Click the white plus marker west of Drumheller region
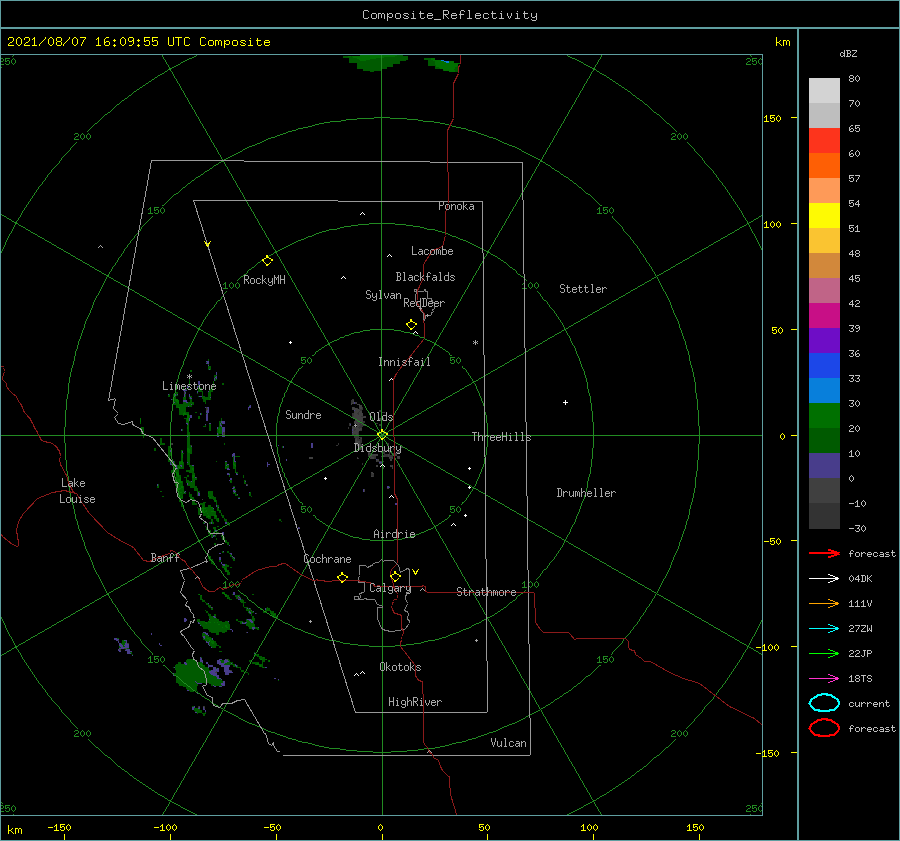This screenshot has height=841, width=900. pyautogui.click(x=565, y=402)
